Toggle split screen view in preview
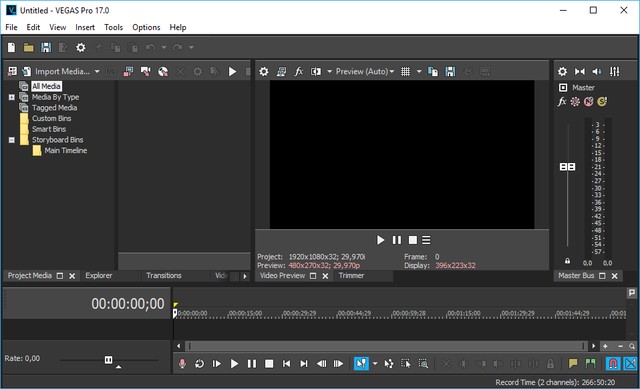The height and width of the screenshot is (389, 640). pos(316,72)
